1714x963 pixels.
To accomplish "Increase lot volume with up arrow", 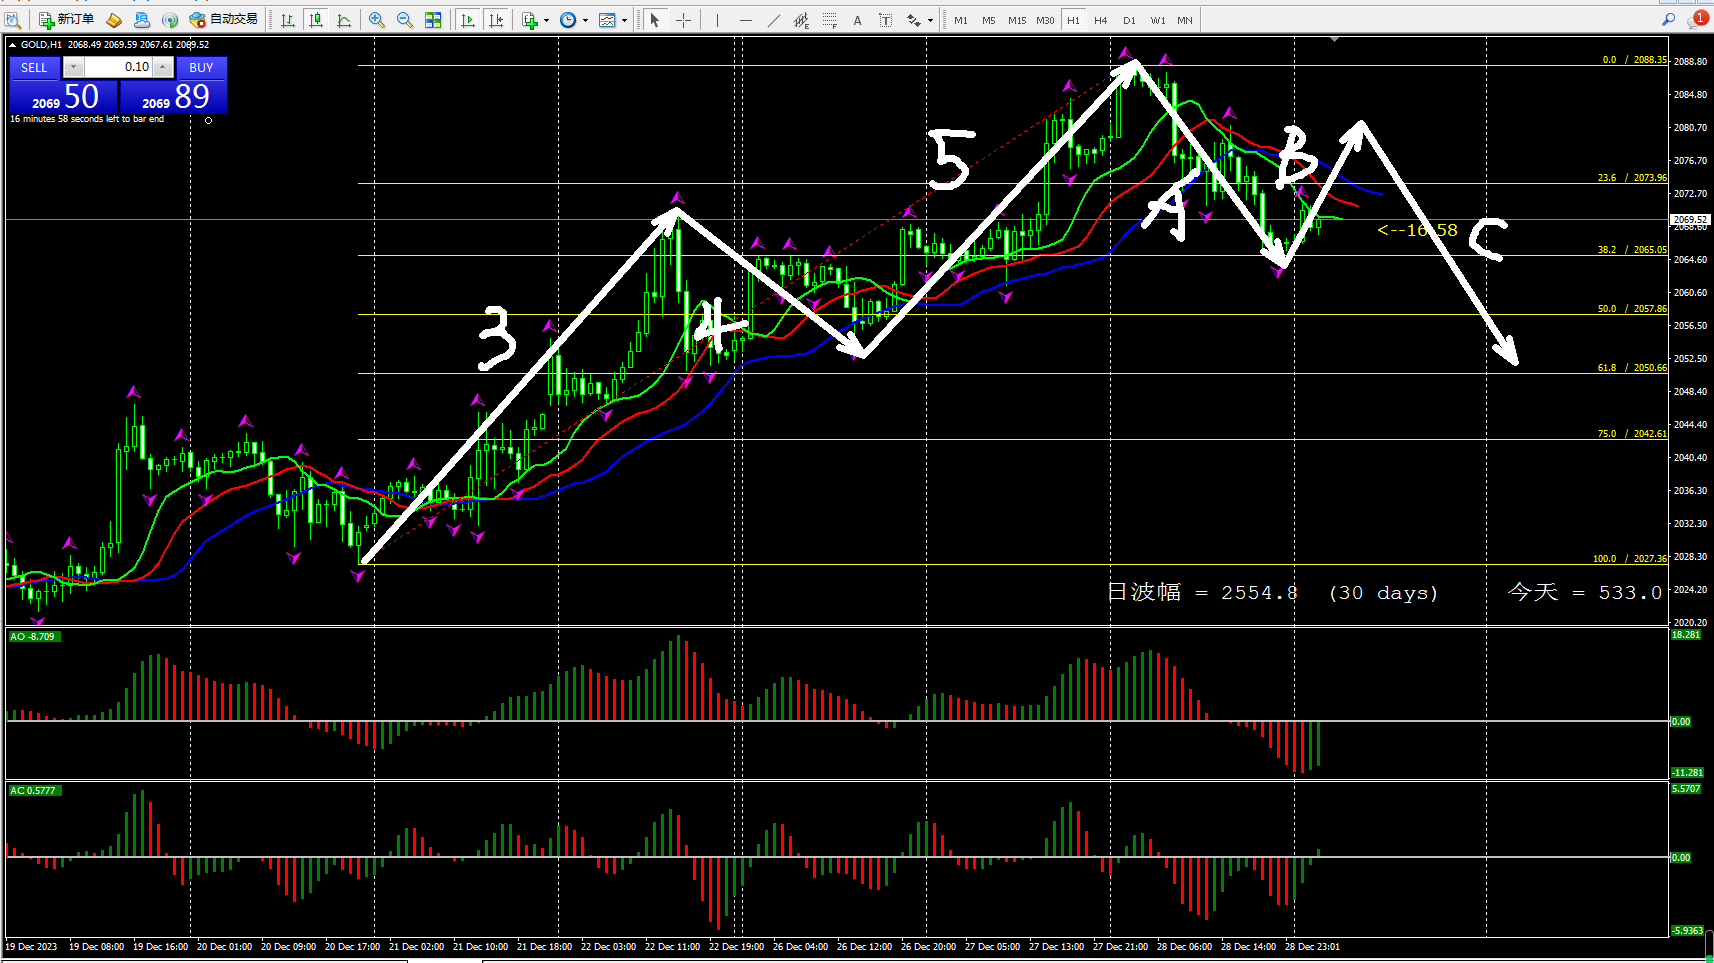I will pyautogui.click(x=163, y=67).
